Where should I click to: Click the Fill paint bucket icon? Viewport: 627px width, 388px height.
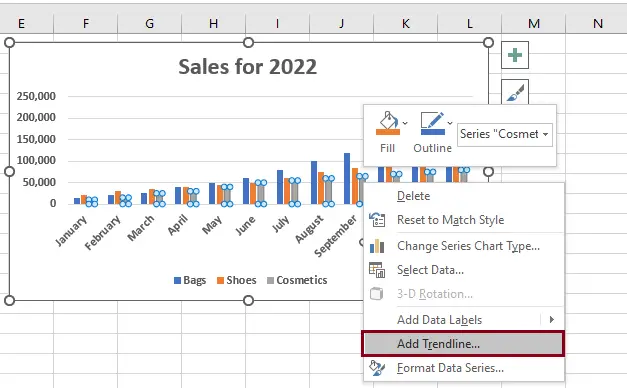(x=388, y=123)
